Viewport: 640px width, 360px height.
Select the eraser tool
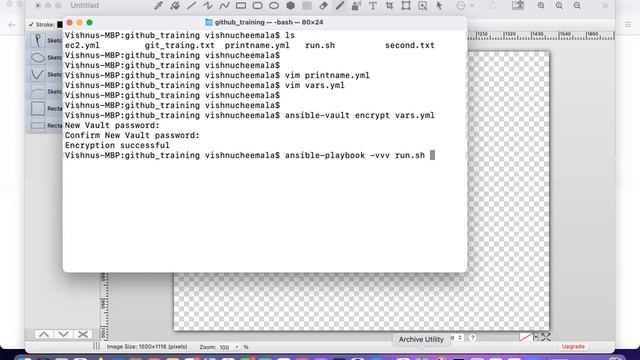click(323, 6)
